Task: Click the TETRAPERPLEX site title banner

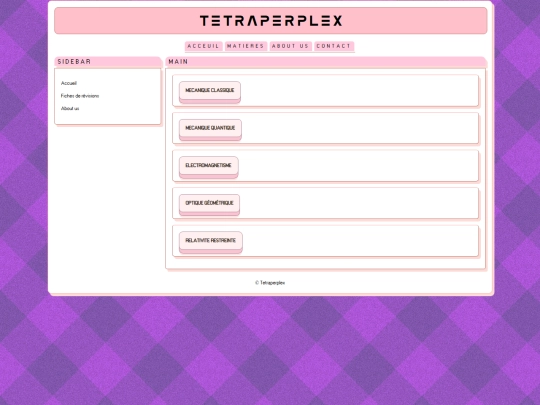Action: click(271, 21)
